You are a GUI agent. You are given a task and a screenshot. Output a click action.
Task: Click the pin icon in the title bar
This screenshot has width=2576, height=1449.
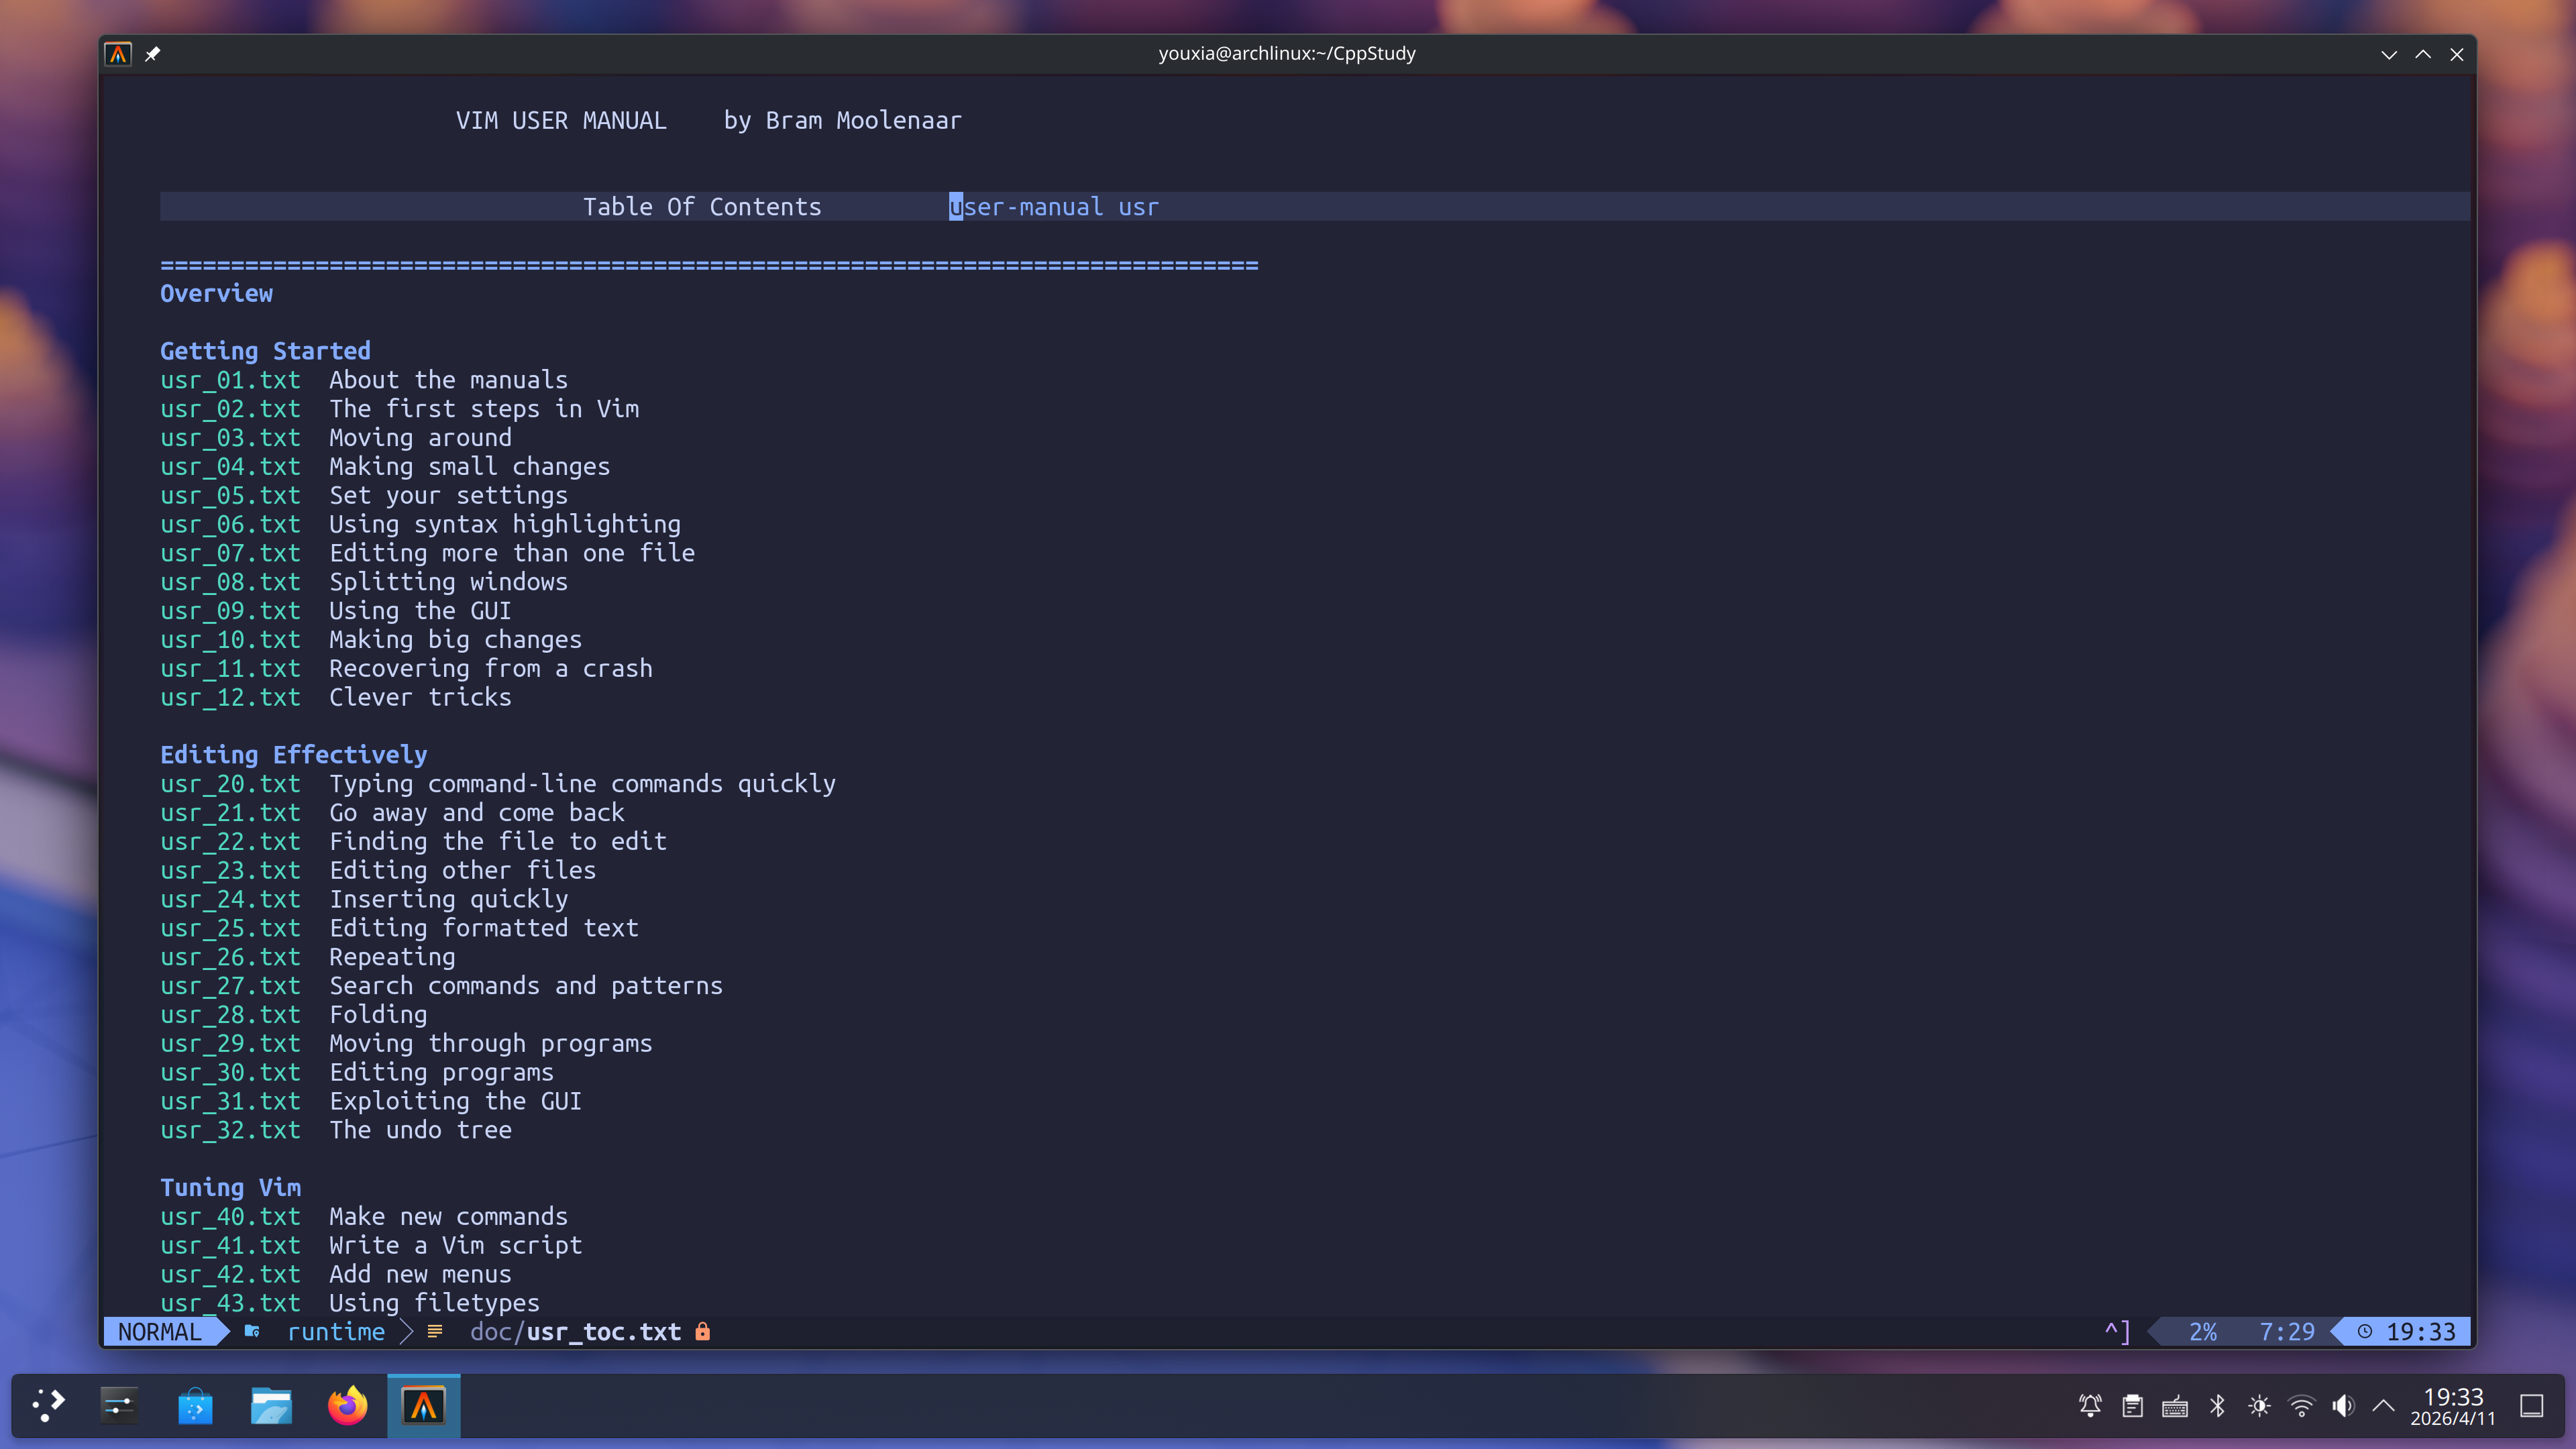pyautogui.click(x=152, y=54)
